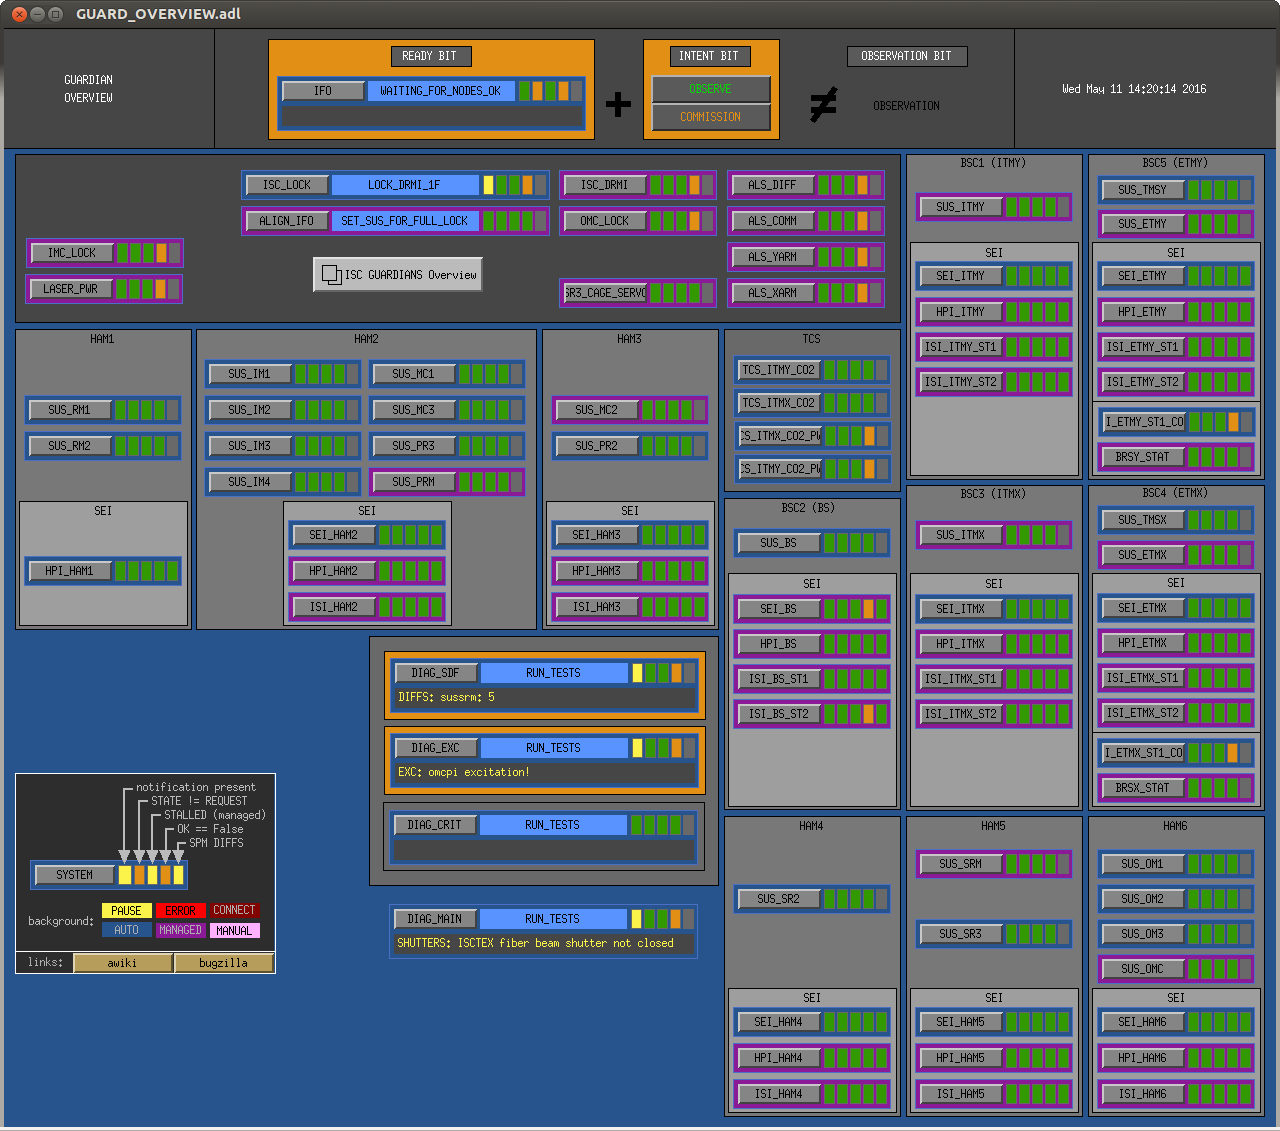Click the OBSERVE intent button
The width and height of the screenshot is (1280, 1131).
(x=711, y=89)
